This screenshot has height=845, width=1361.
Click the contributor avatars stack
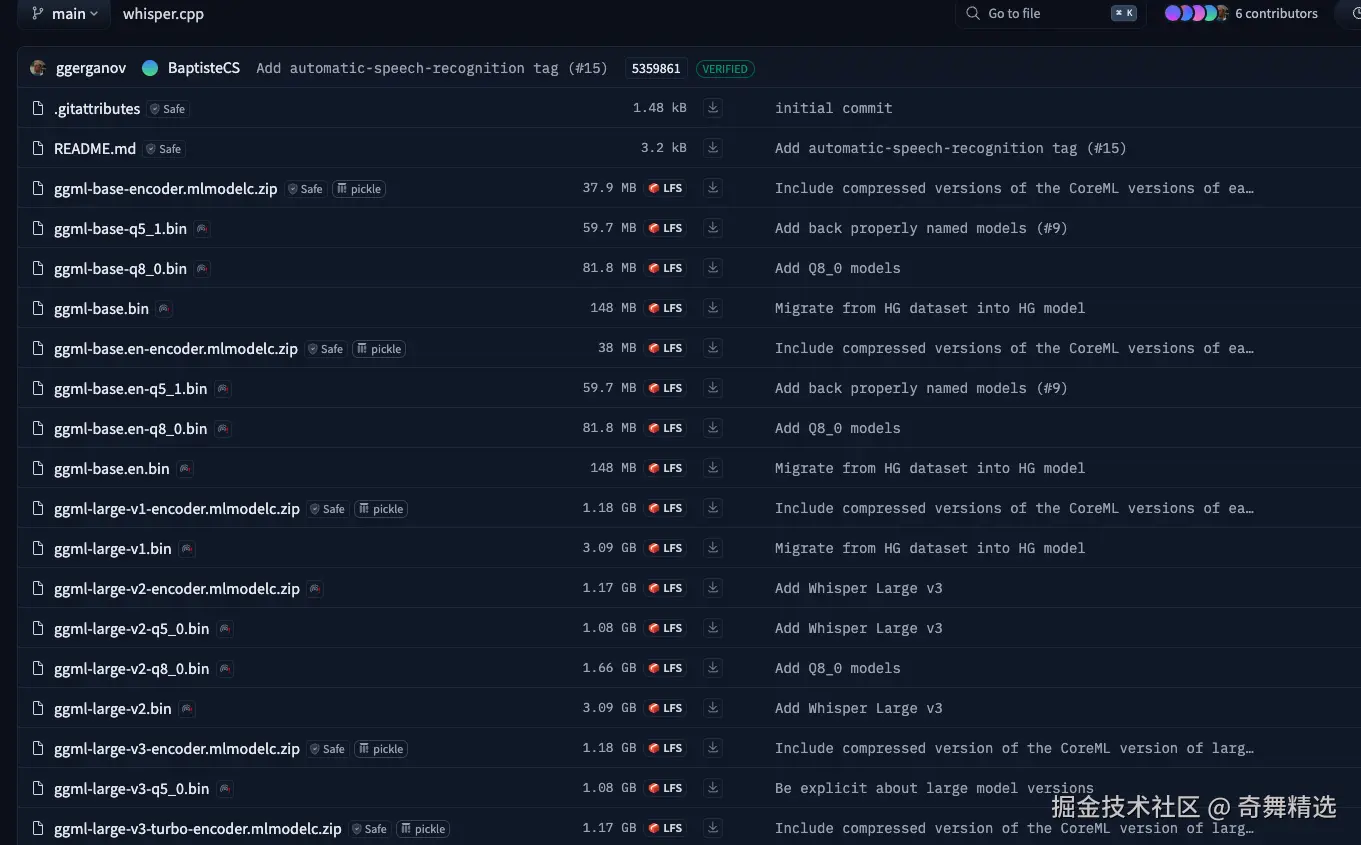coord(1197,14)
